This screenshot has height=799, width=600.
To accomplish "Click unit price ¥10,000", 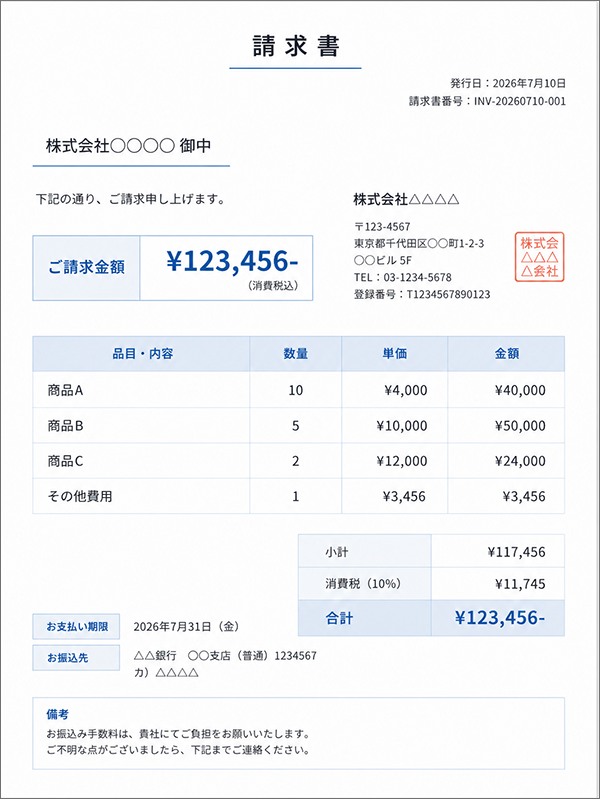I will coord(402,425).
